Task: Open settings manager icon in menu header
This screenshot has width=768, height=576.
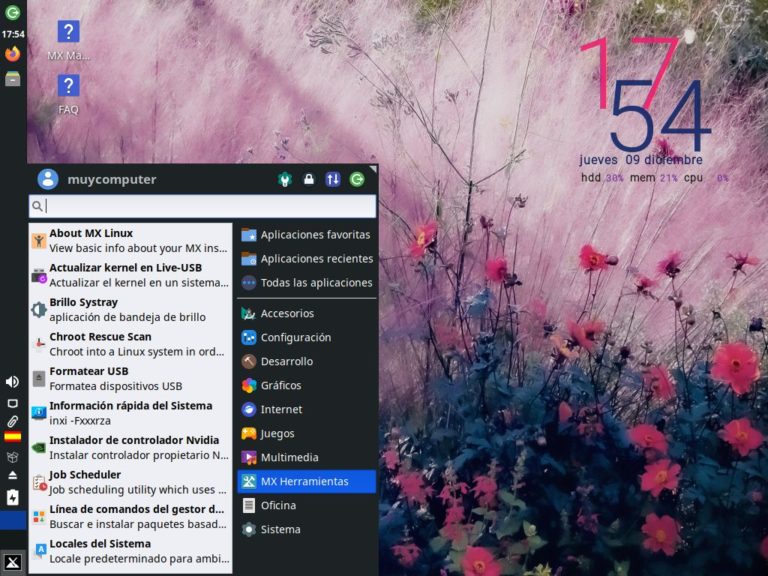Action: [285, 179]
